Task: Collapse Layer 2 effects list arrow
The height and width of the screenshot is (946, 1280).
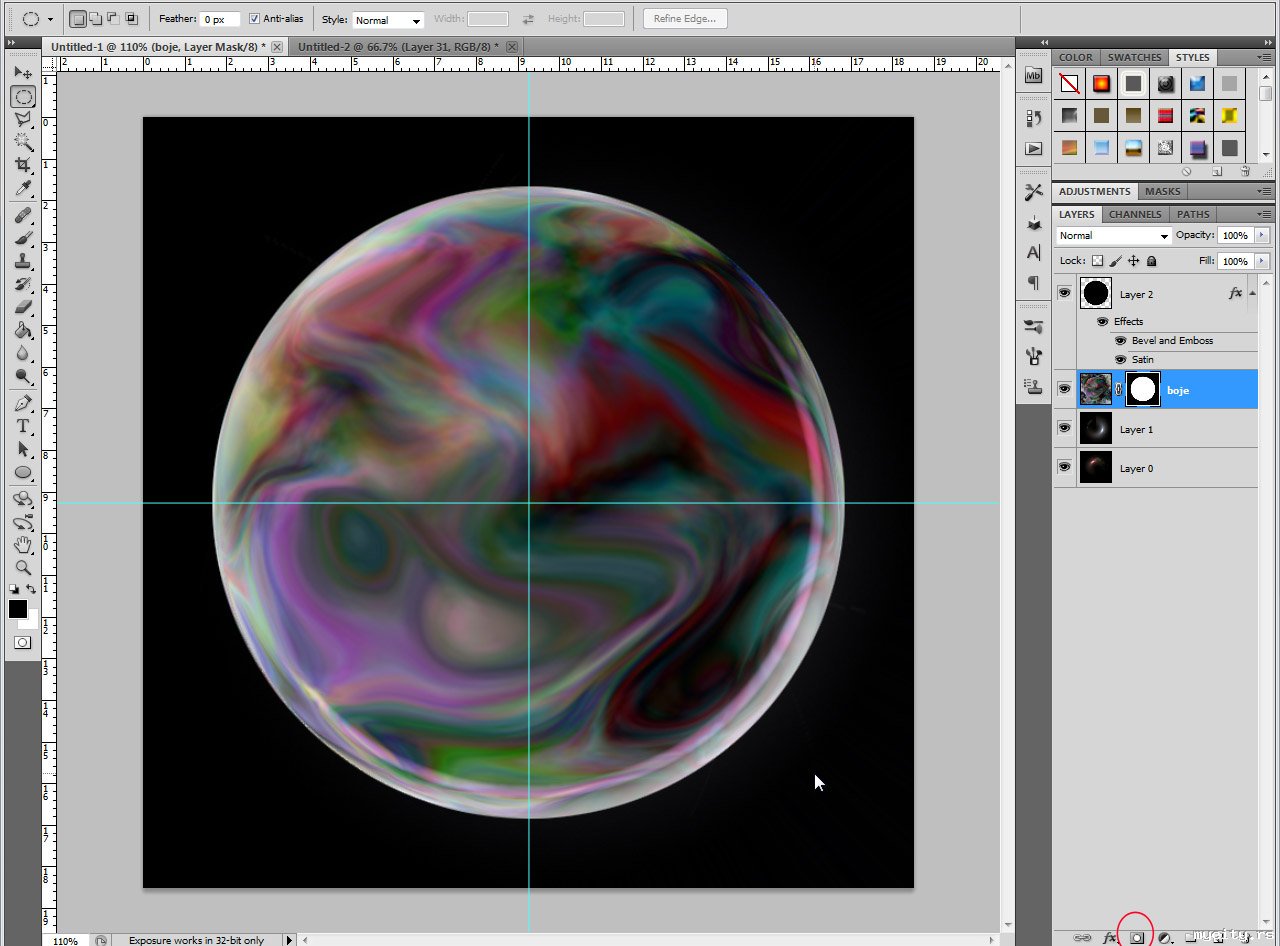Action: 1253,291
